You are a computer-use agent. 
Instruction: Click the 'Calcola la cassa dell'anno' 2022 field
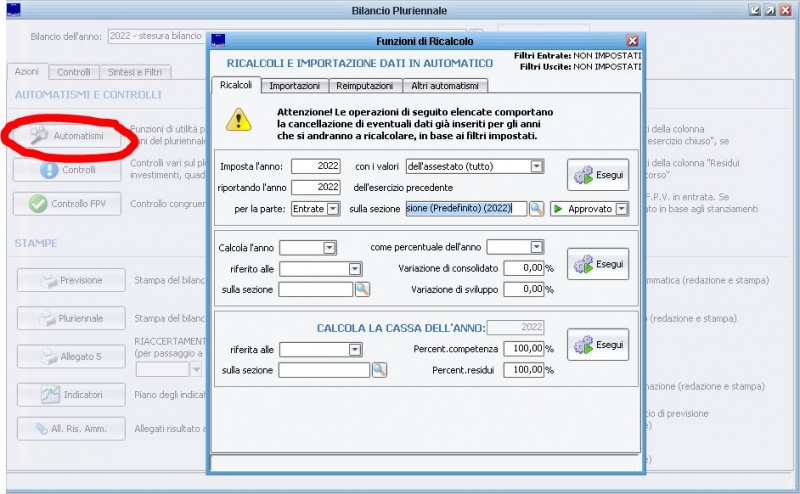coord(515,327)
